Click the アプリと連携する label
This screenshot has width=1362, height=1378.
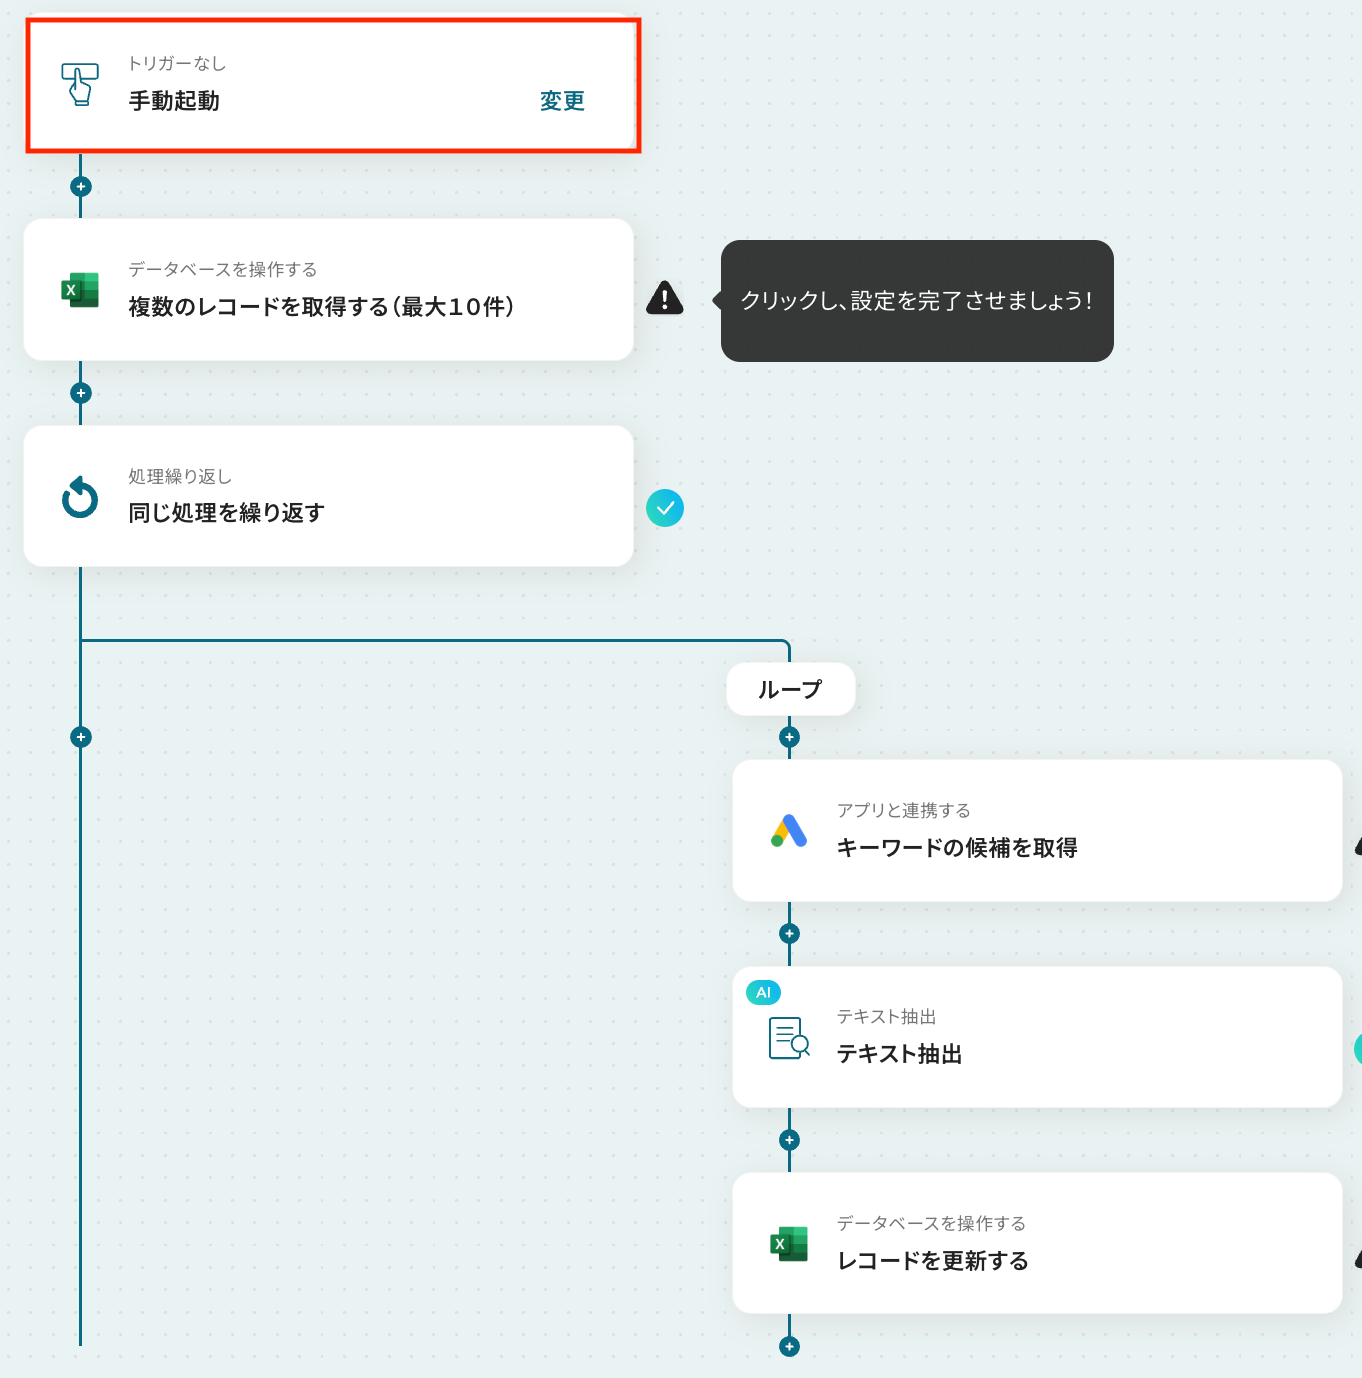coord(904,810)
